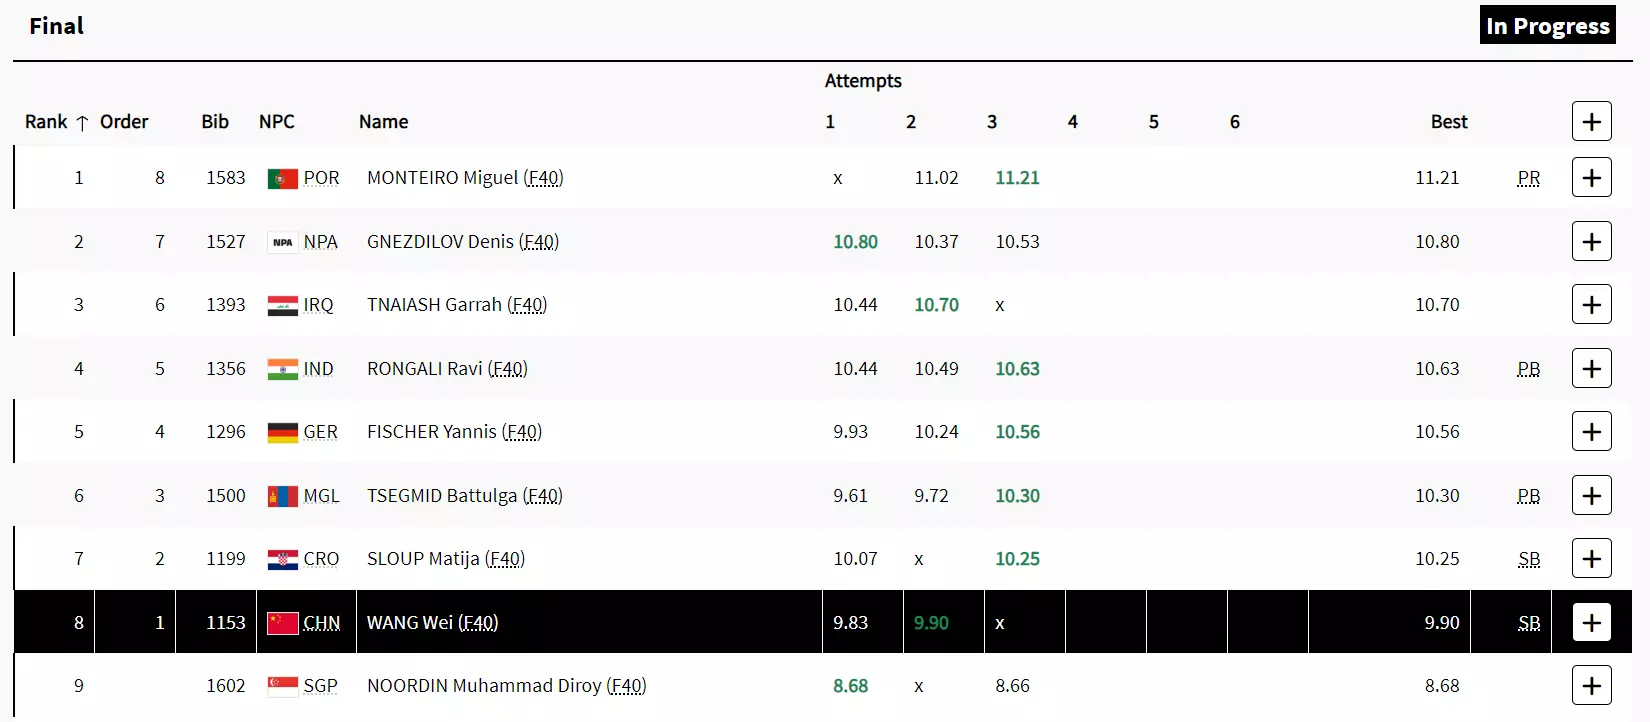Expand NOORDIN Muhammad Diroy's row

(1591, 686)
